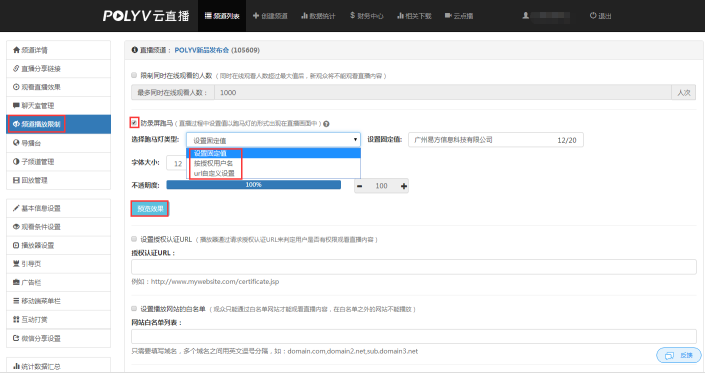Enable 限制同时在线观看的人数 checkbox

point(134,75)
